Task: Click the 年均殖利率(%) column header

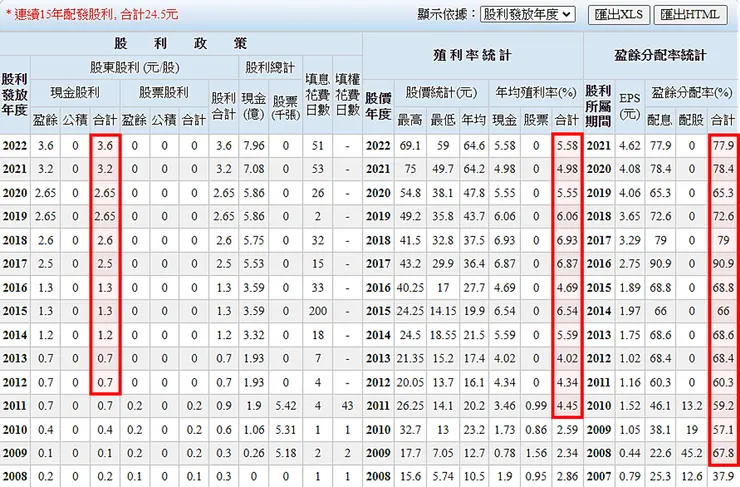Action: click(x=536, y=92)
